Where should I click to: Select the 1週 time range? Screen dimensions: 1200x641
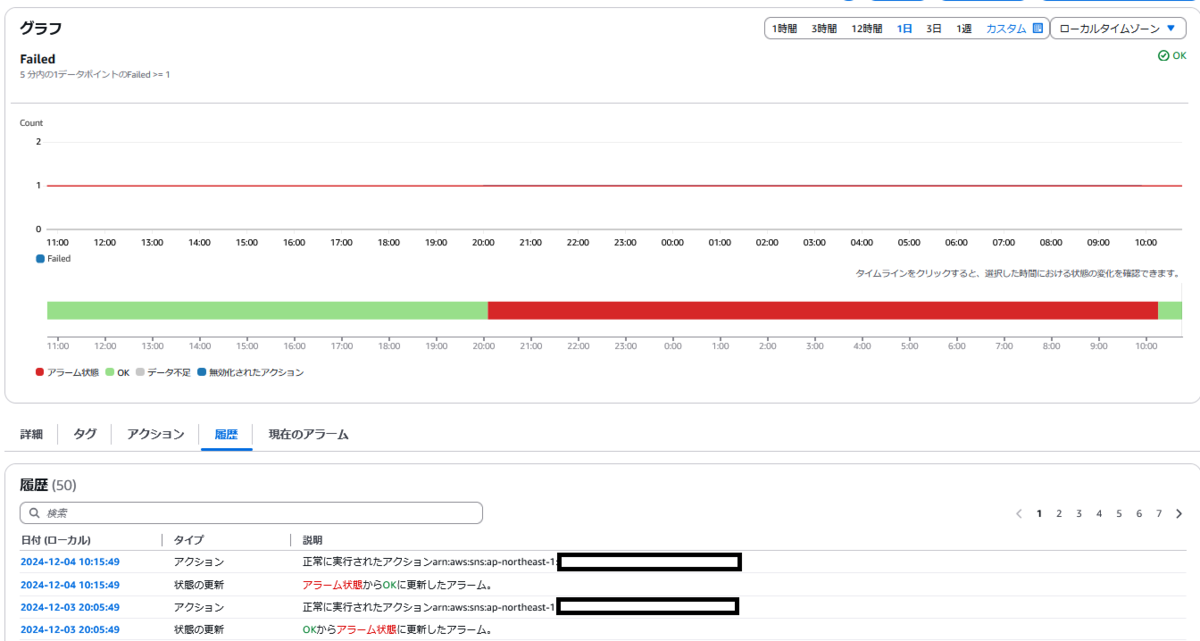[x=964, y=29]
